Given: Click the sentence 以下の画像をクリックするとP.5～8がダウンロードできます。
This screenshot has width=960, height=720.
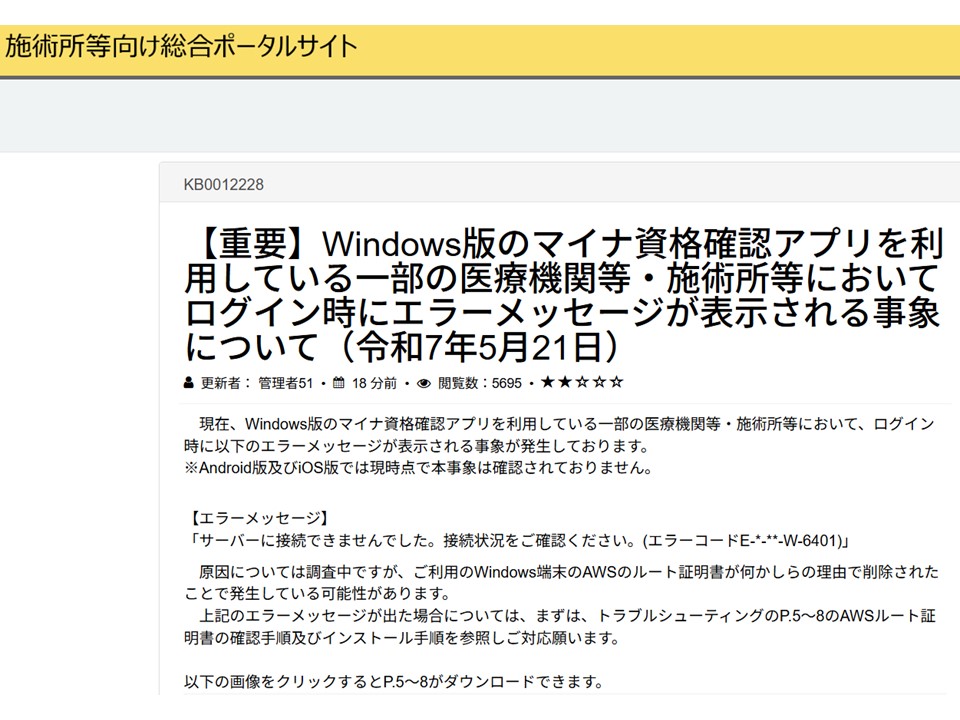Looking at the screenshot, I should tap(395, 681).
